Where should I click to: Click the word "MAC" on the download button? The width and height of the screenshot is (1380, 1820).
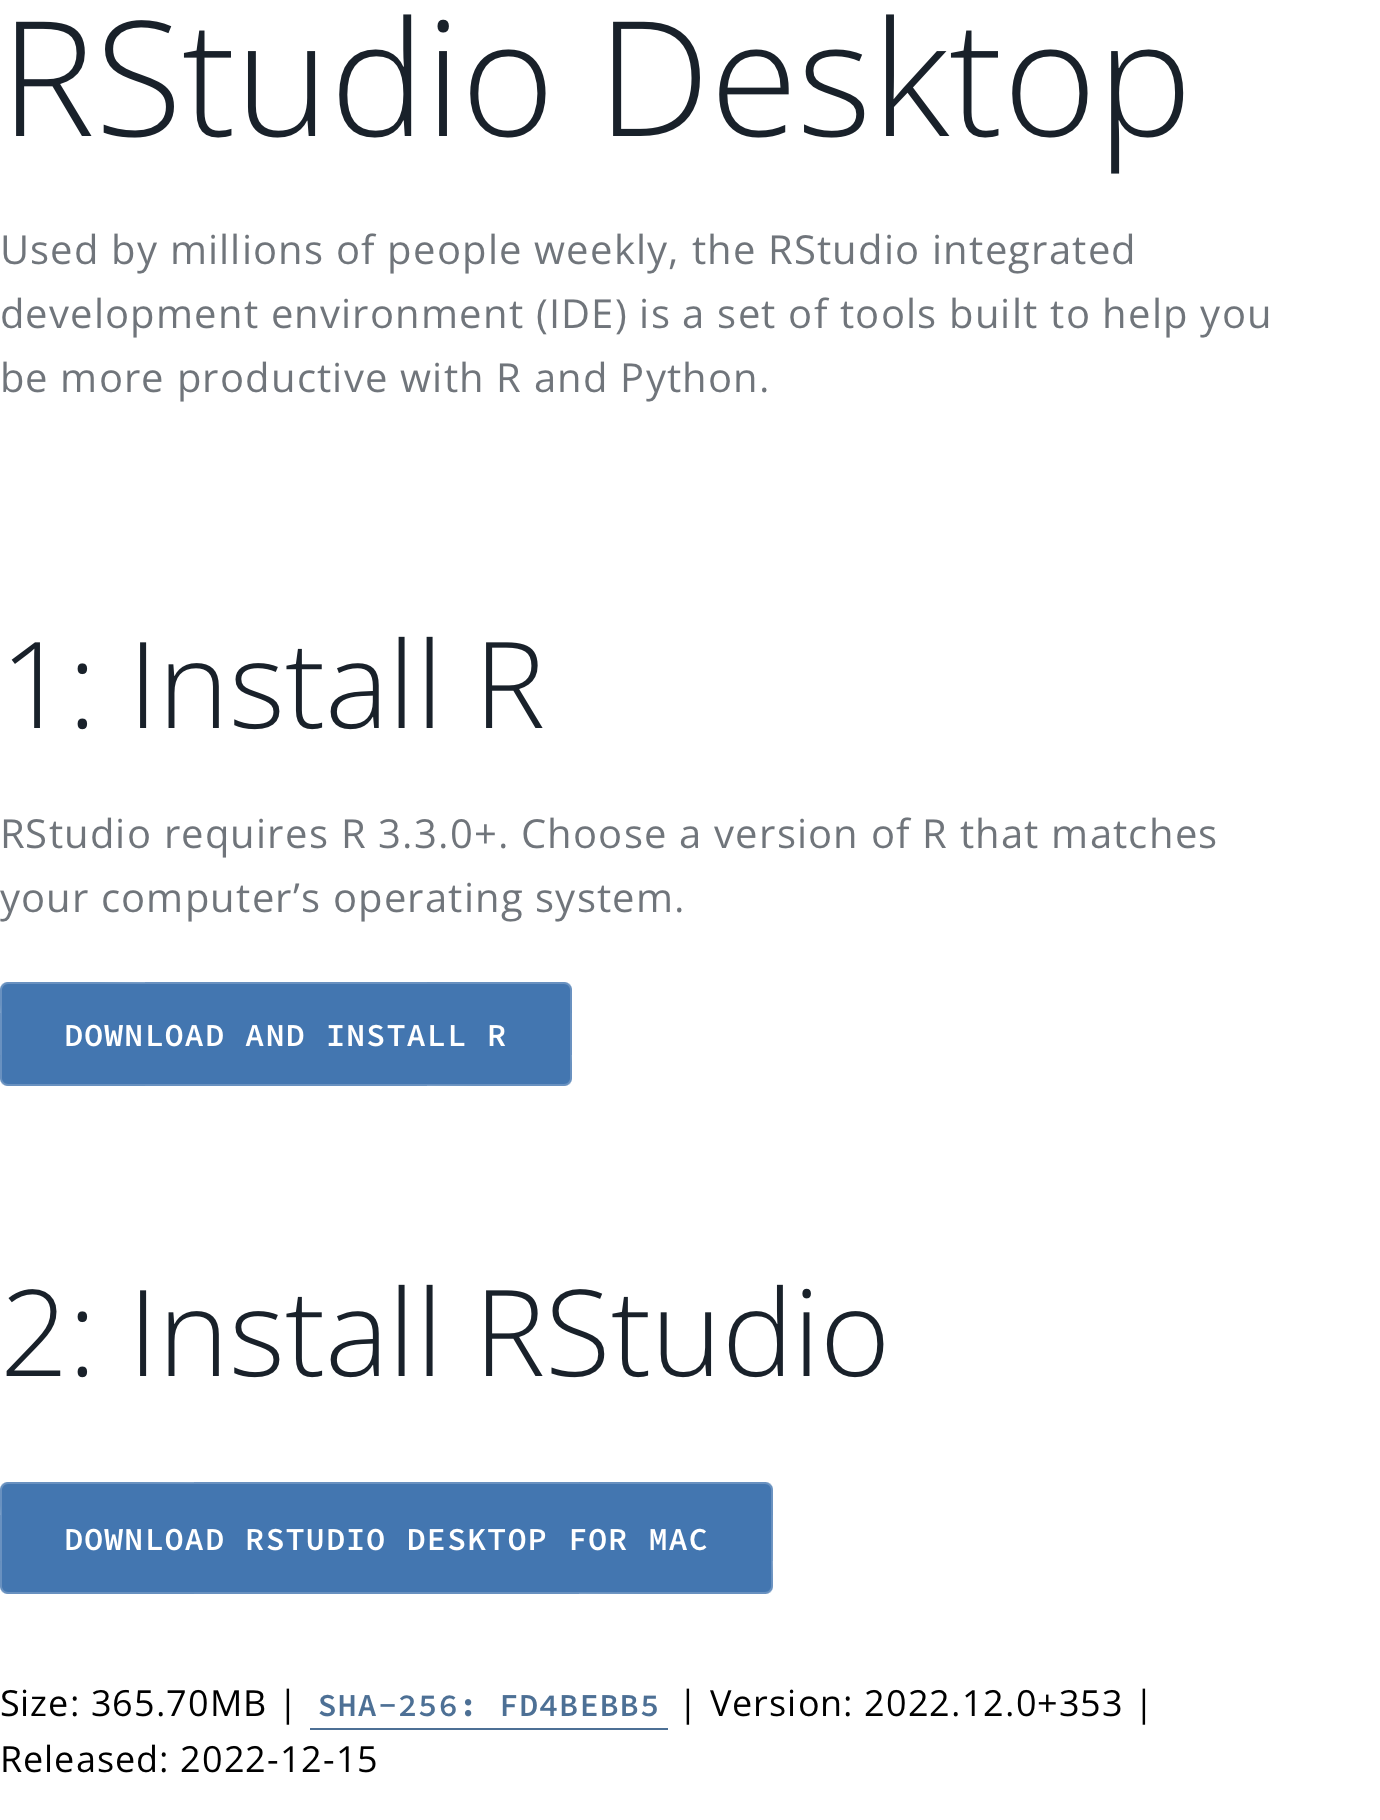click(x=678, y=1540)
